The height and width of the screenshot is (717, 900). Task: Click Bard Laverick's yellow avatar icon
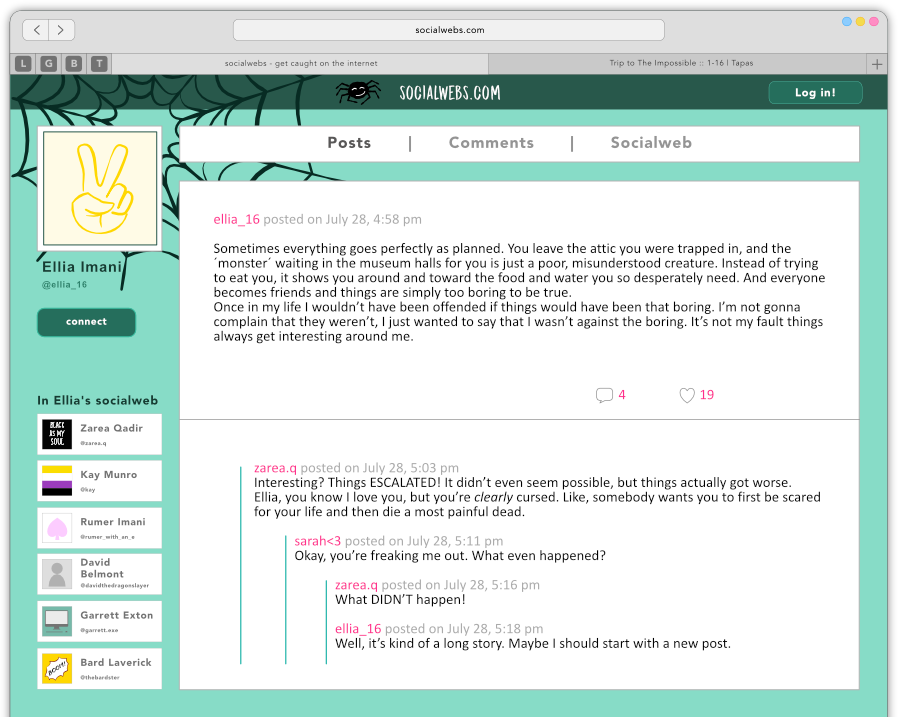pyautogui.click(x=58, y=668)
